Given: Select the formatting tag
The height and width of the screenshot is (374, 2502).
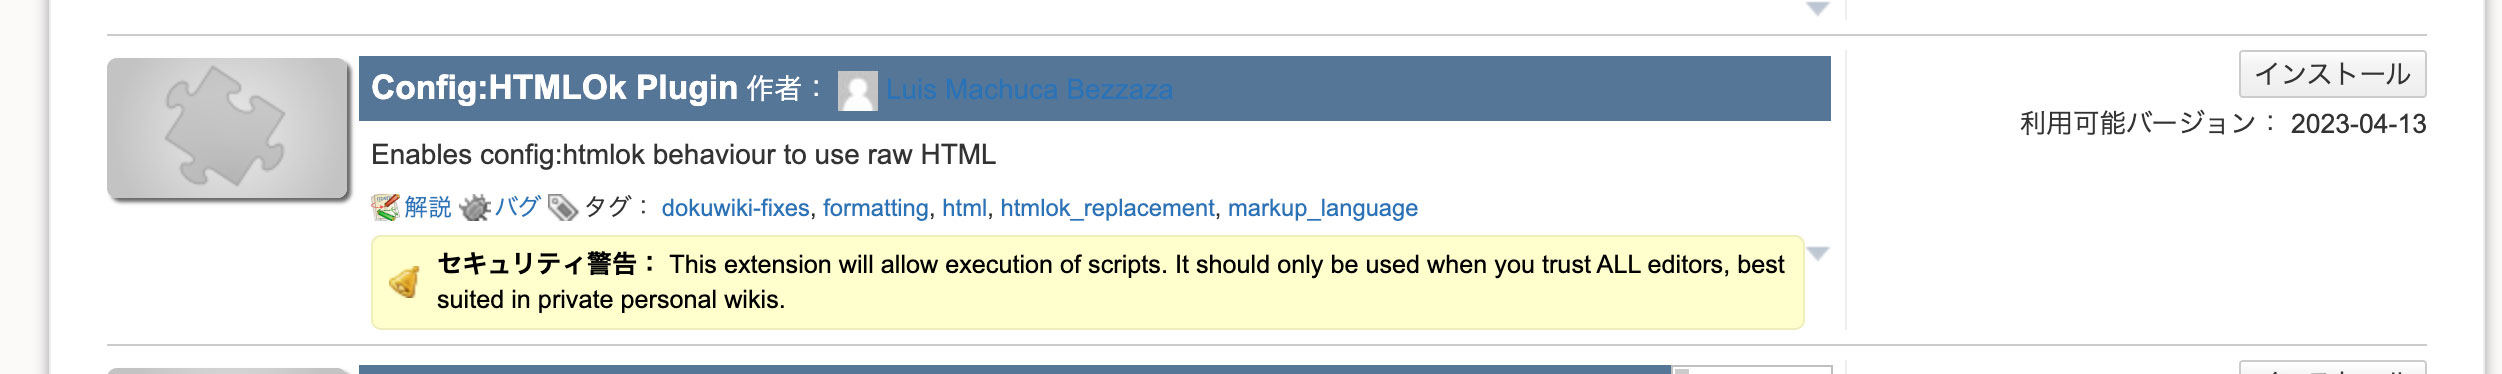Looking at the screenshot, I should (875, 208).
